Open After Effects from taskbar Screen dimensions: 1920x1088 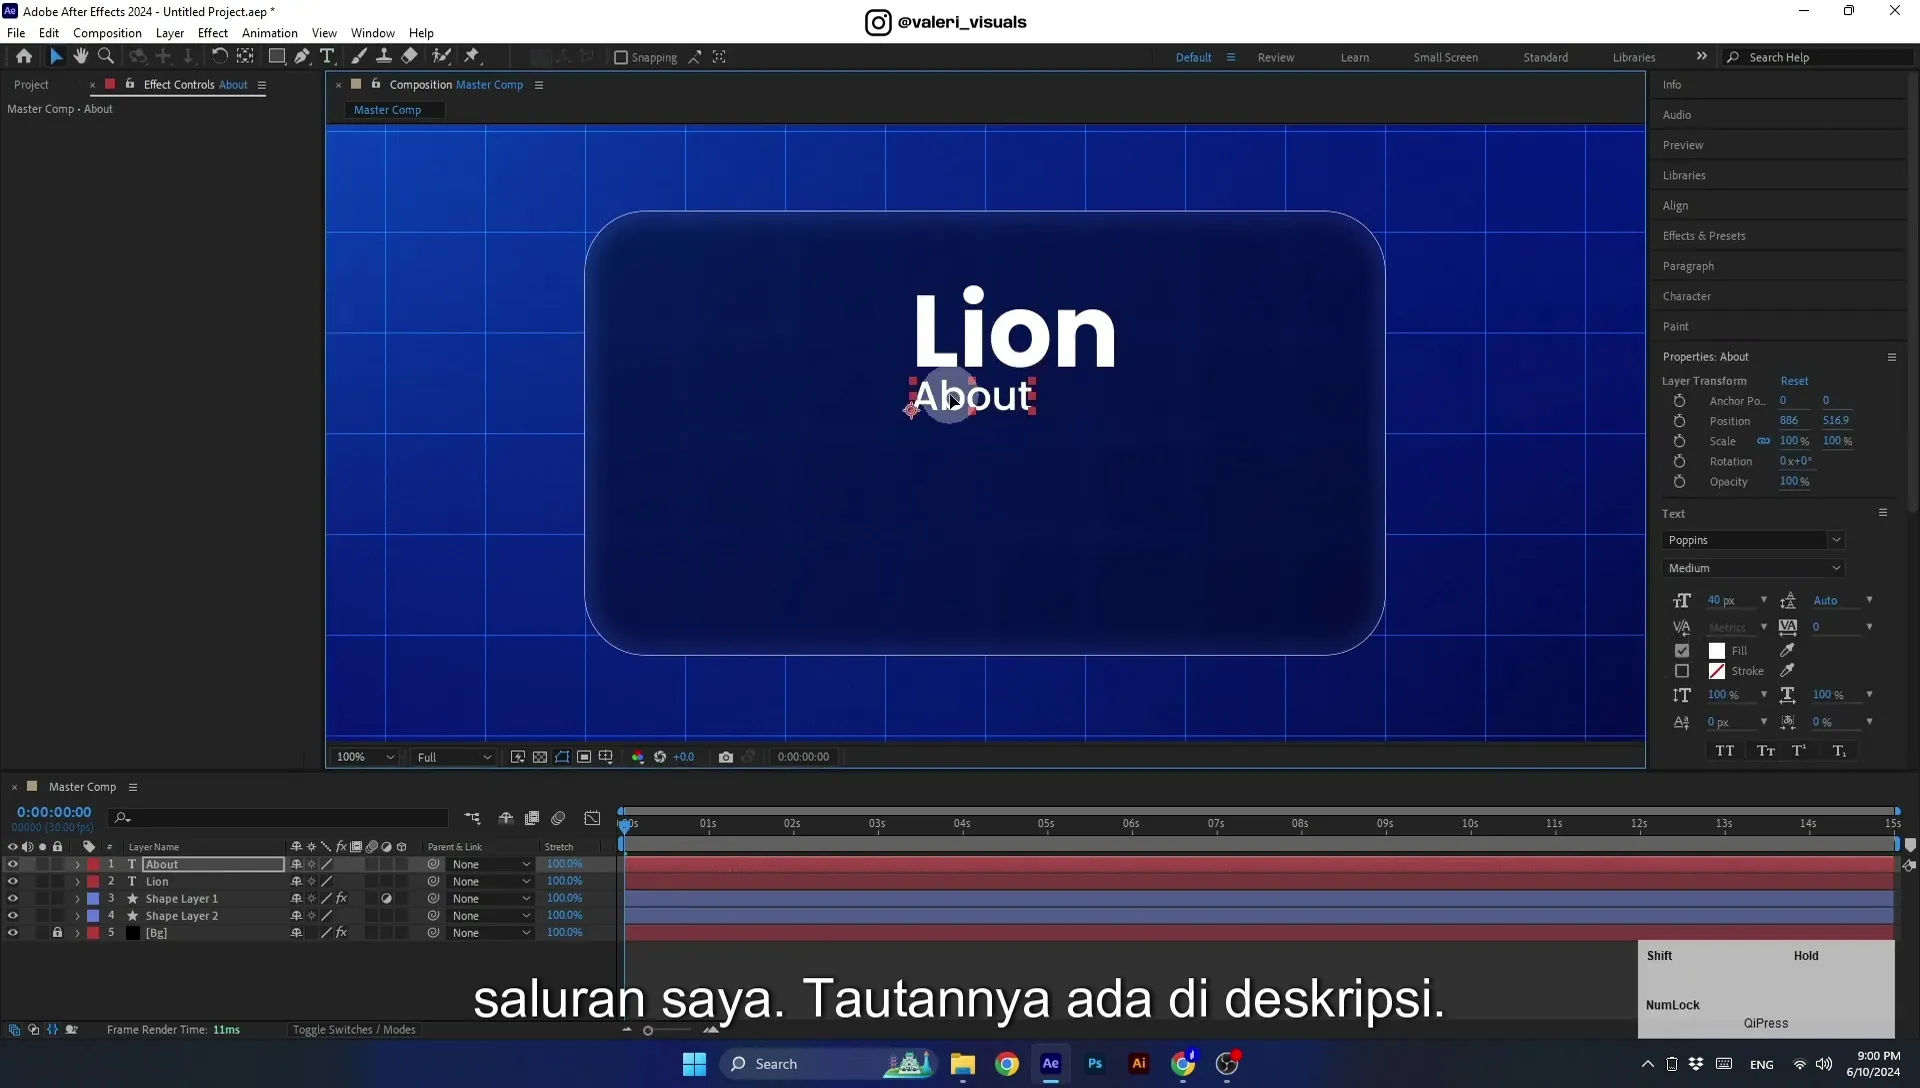[1051, 1064]
